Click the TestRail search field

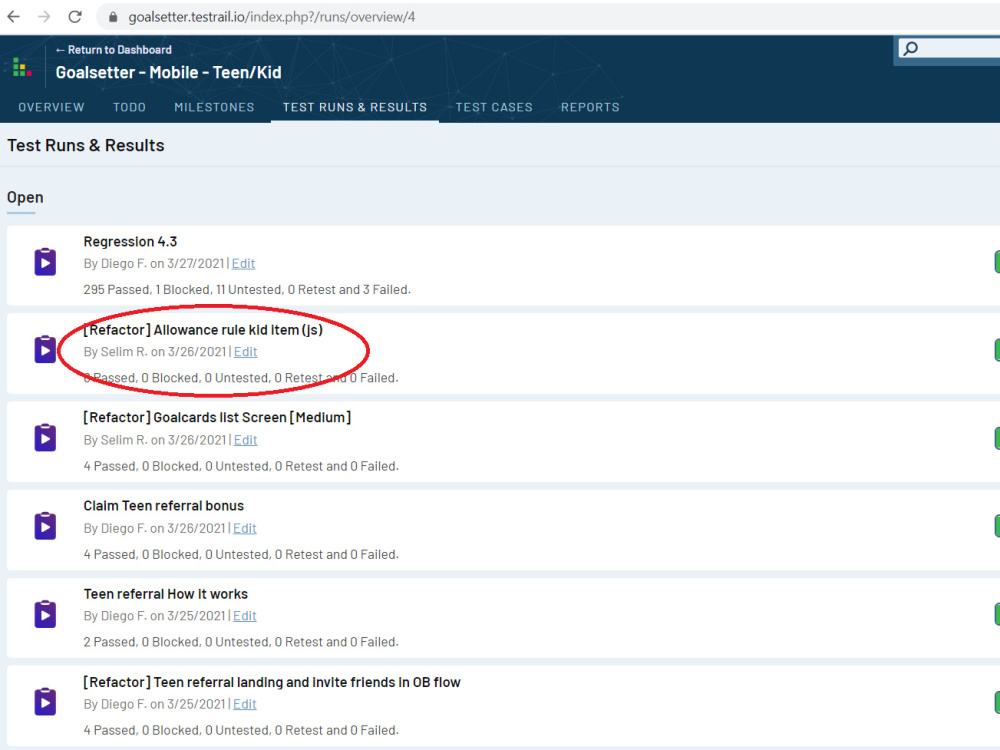[x=949, y=48]
